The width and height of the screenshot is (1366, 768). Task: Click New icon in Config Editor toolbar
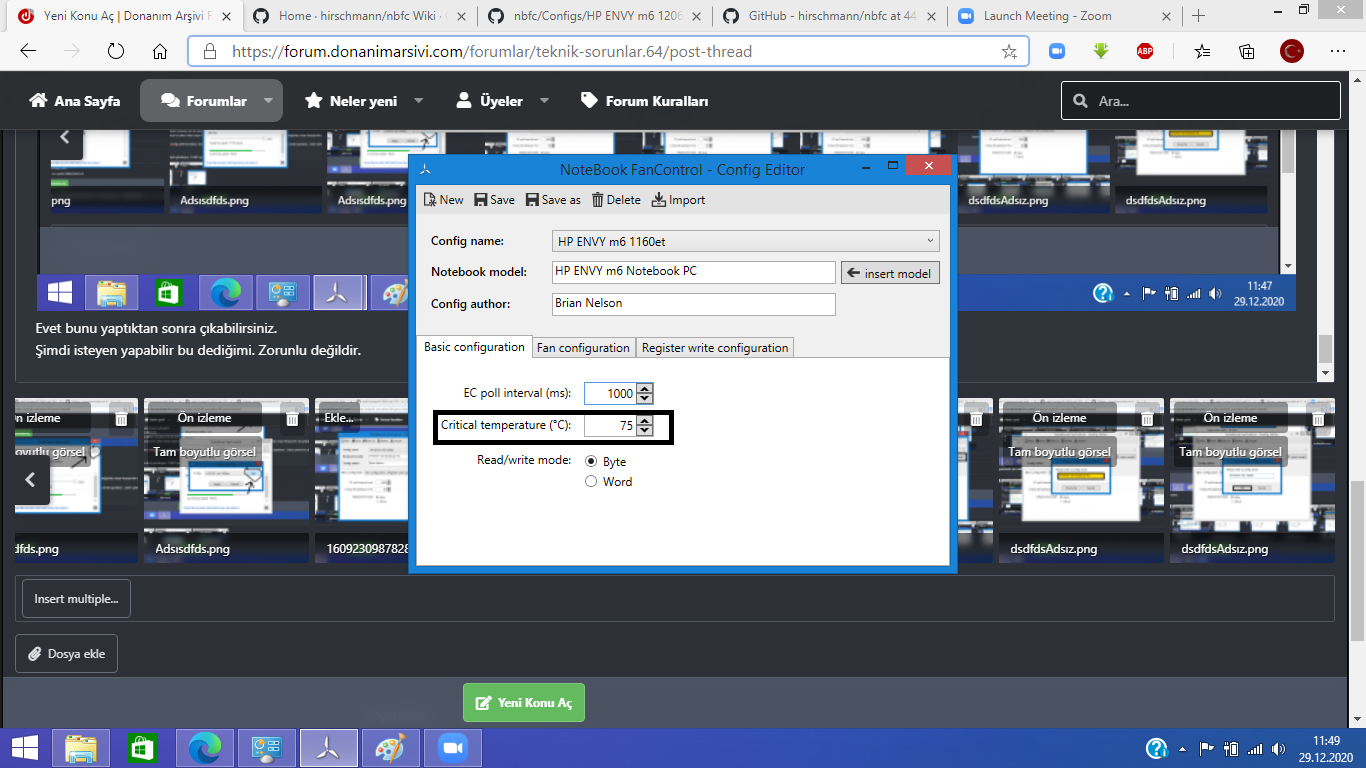[444, 200]
